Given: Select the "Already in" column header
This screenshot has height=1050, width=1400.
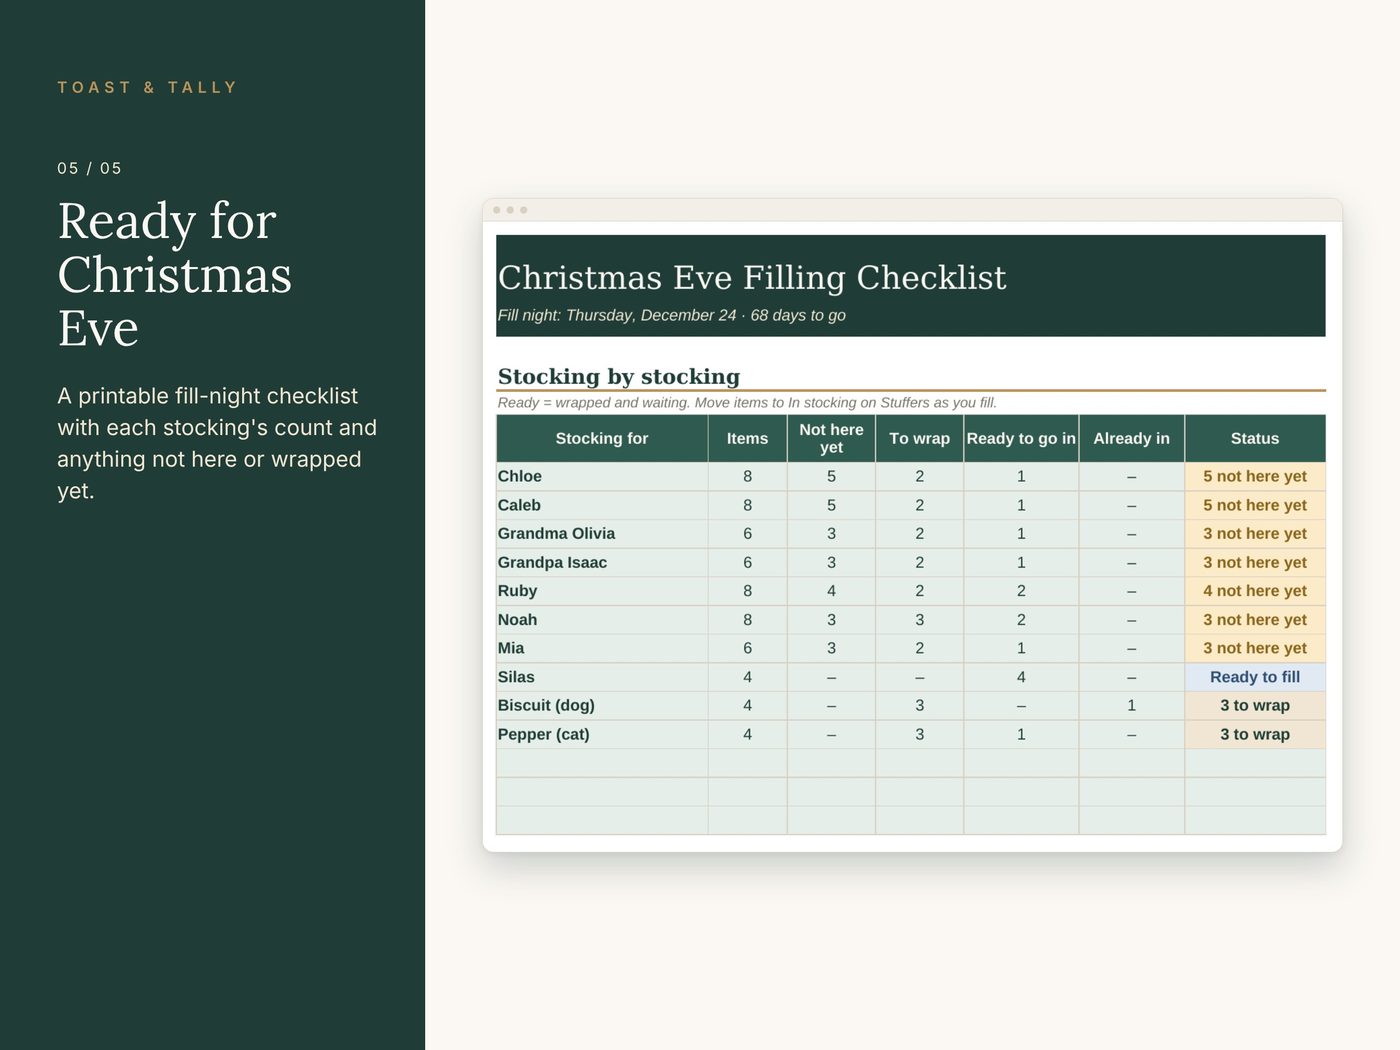Looking at the screenshot, I should pyautogui.click(x=1131, y=438).
